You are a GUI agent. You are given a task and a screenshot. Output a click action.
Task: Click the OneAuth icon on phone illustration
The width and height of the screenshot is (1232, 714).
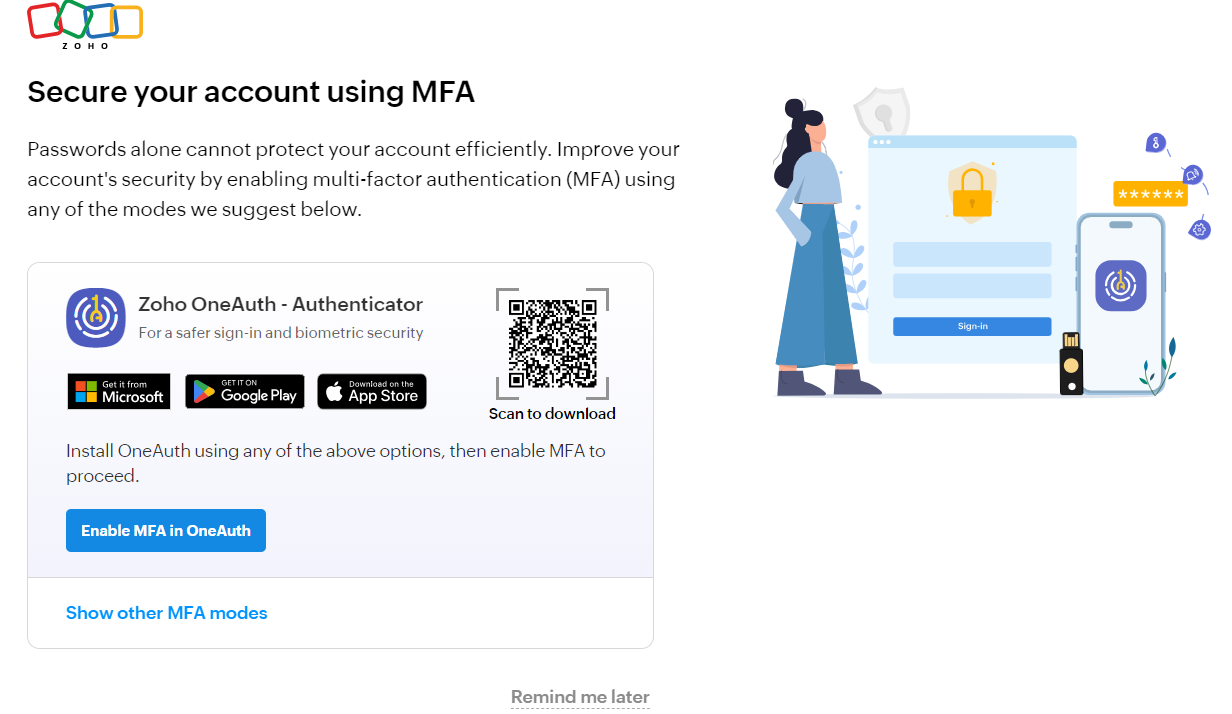(x=1120, y=285)
